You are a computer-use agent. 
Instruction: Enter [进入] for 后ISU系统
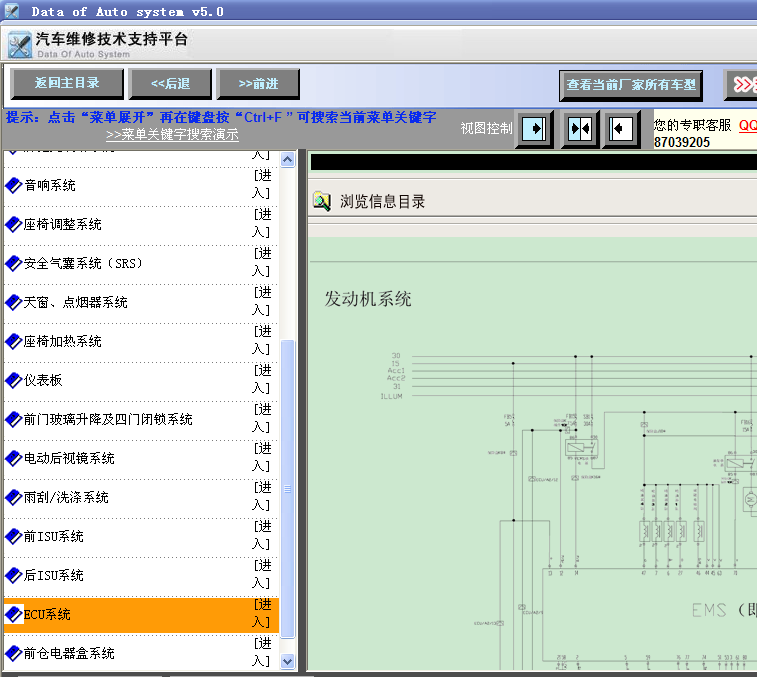point(262,575)
